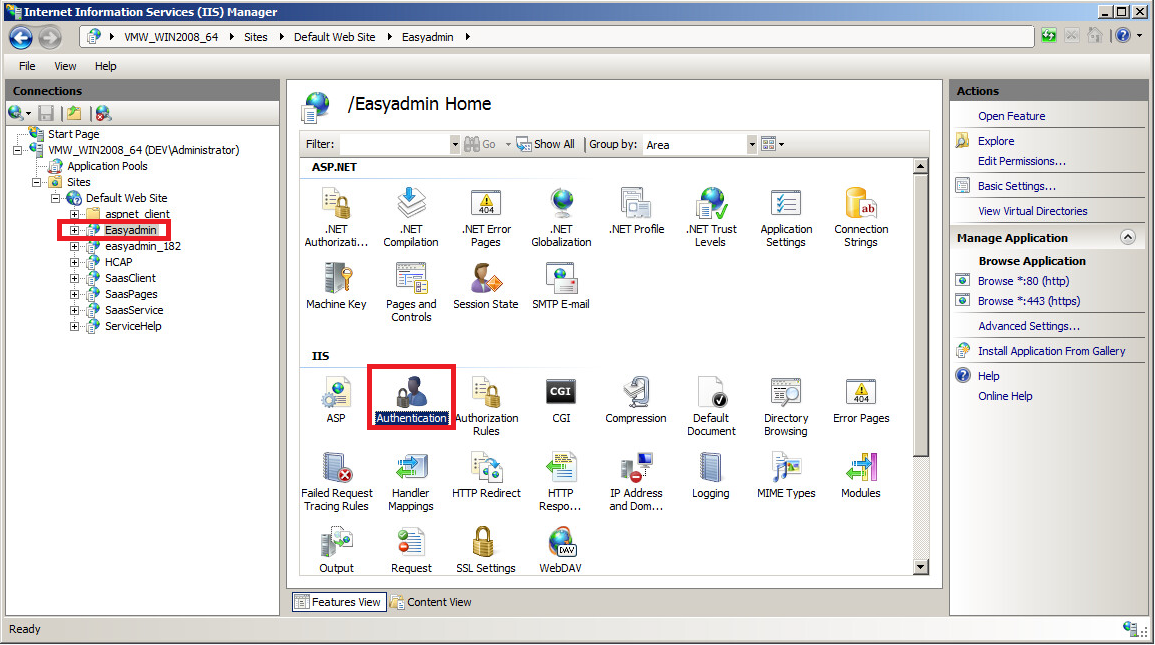Click the Advanced Settings link
This screenshot has width=1155, height=645.
tap(1028, 326)
